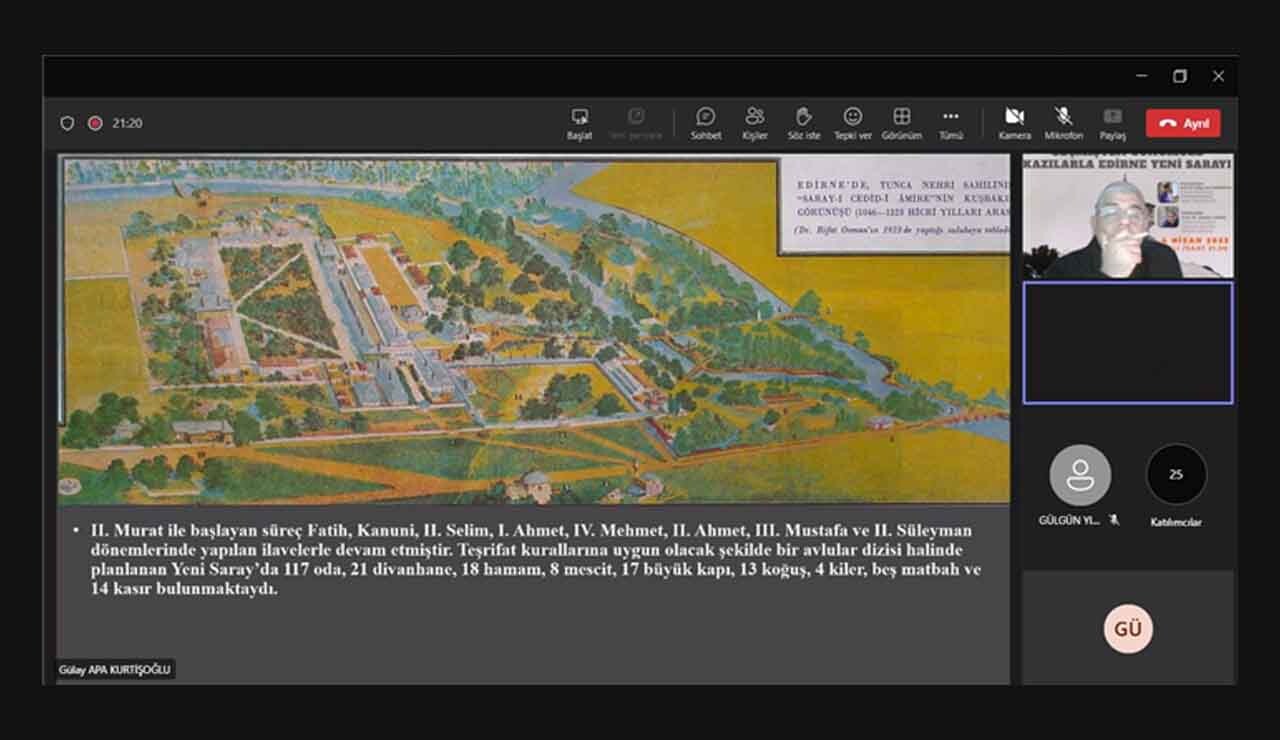Viewport: 1280px width, 740px height.
Task: Select the empty highlighted video tile
Action: pyautogui.click(x=1127, y=343)
